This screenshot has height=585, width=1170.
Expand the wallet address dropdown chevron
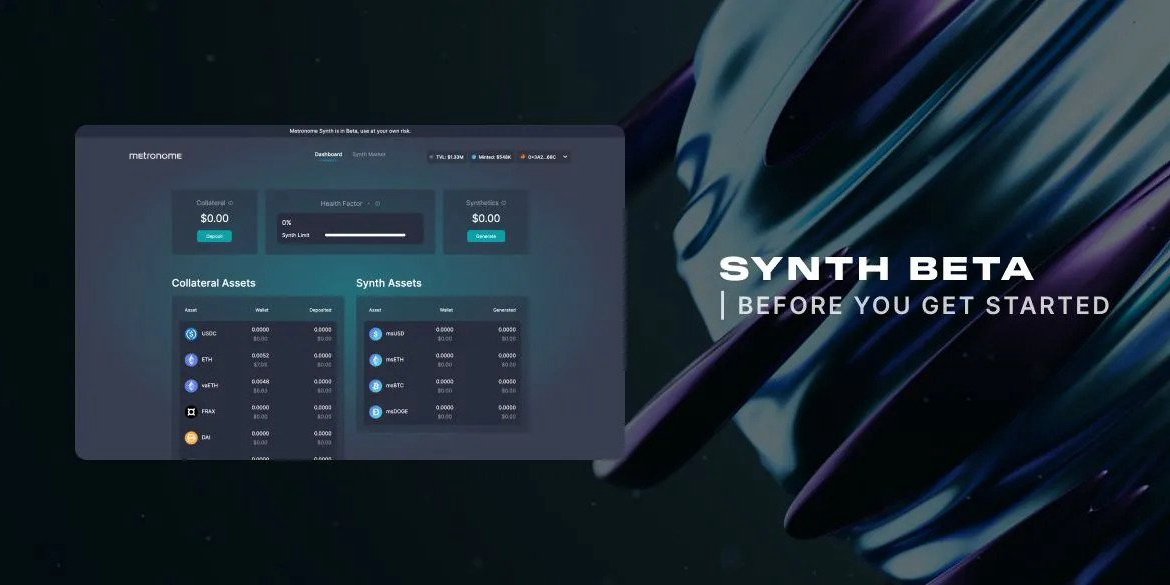tap(565, 157)
